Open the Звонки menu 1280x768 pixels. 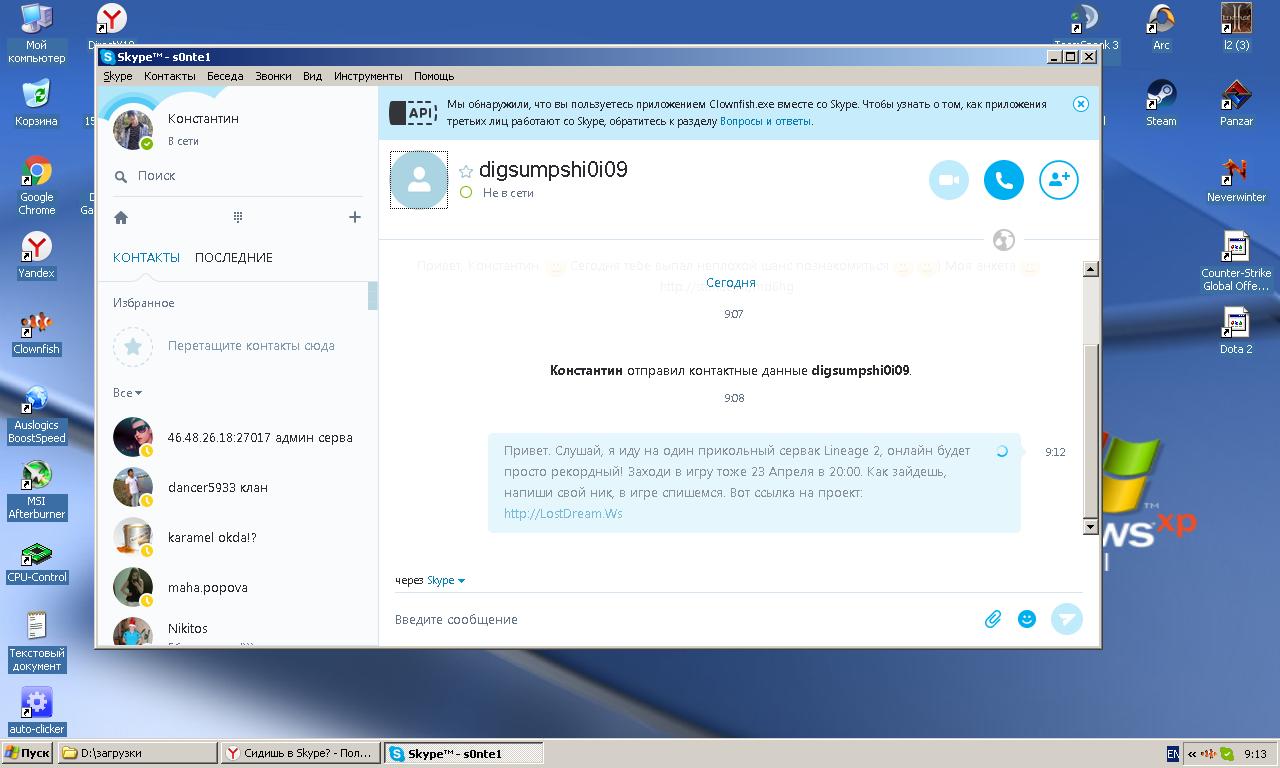[x=273, y=76]
